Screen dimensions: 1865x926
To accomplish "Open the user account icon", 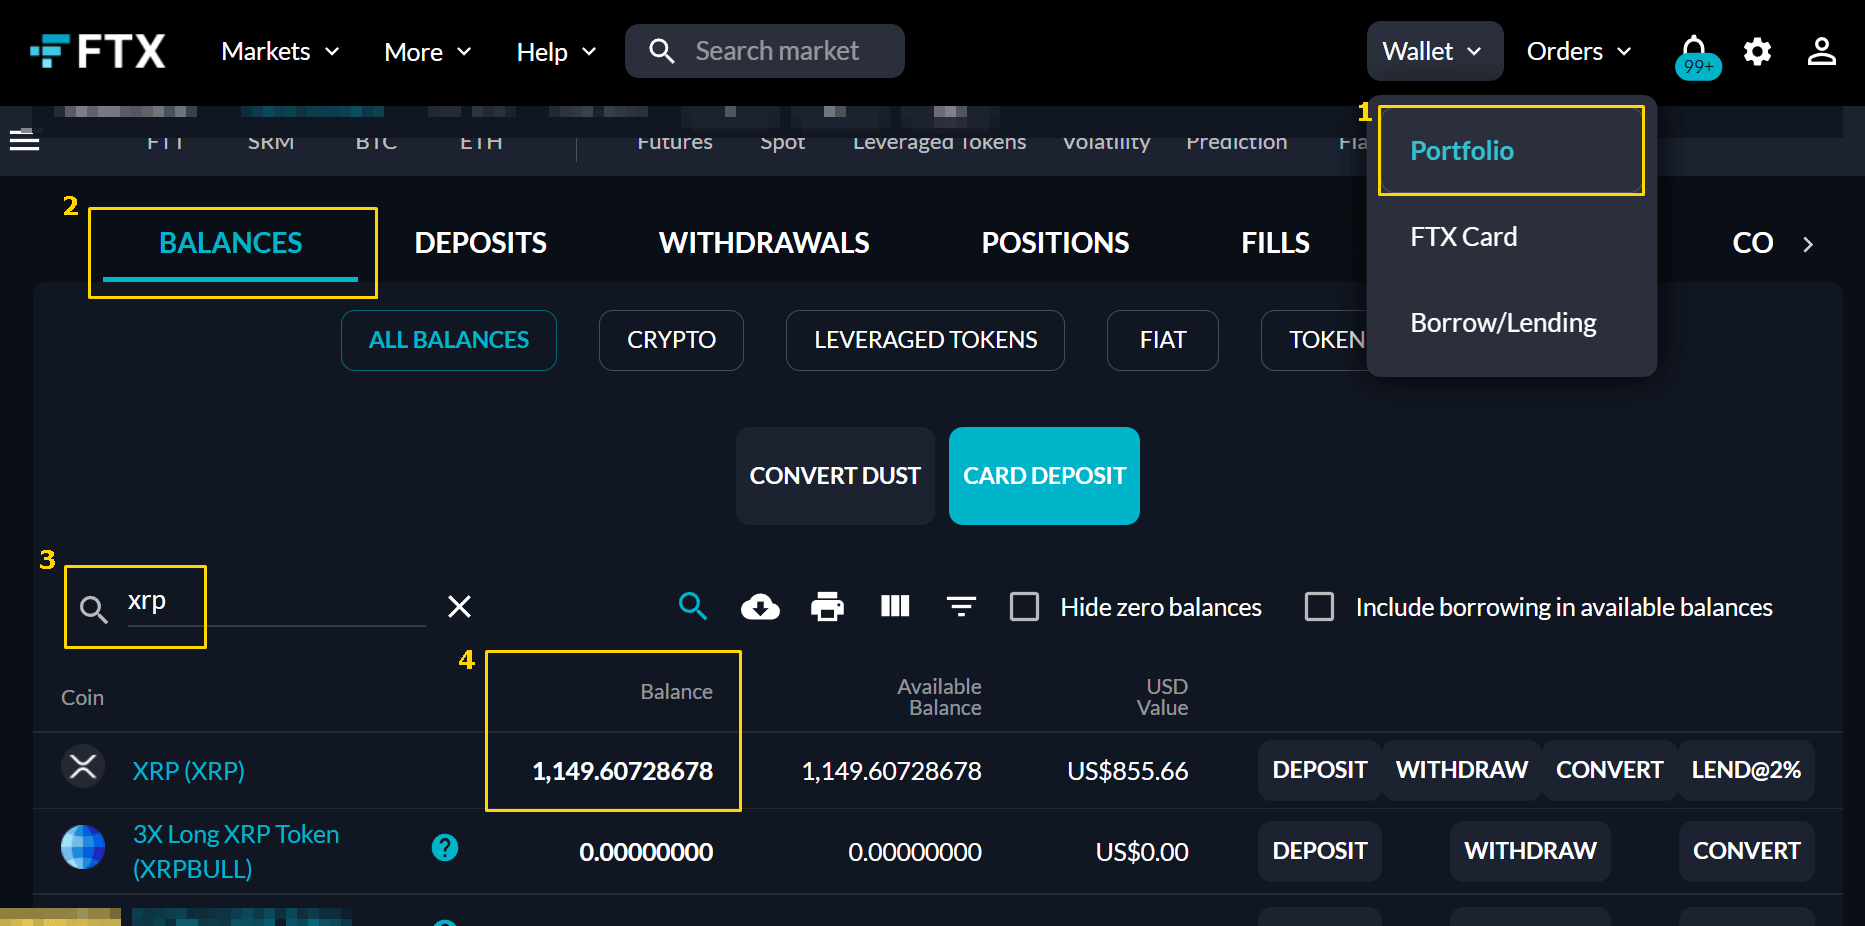I will (x=1821, y=51).
